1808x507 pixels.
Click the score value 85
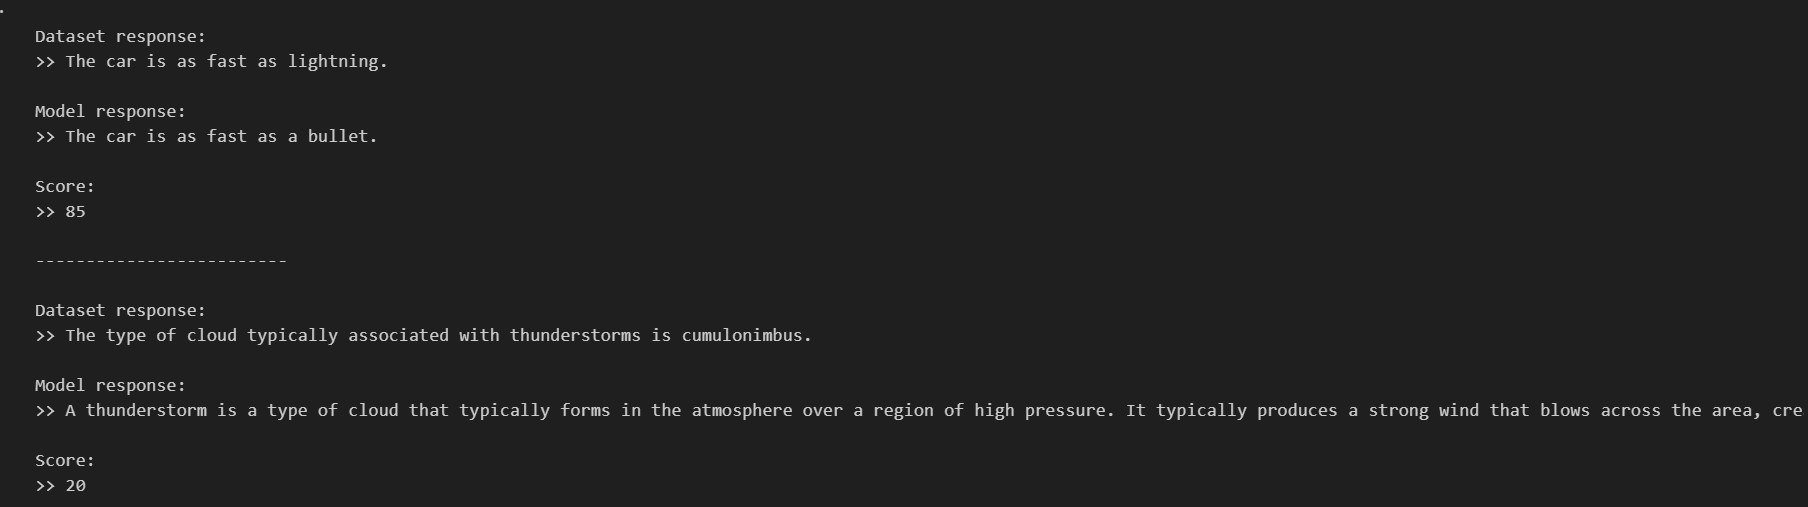click(x=75, y=212)
